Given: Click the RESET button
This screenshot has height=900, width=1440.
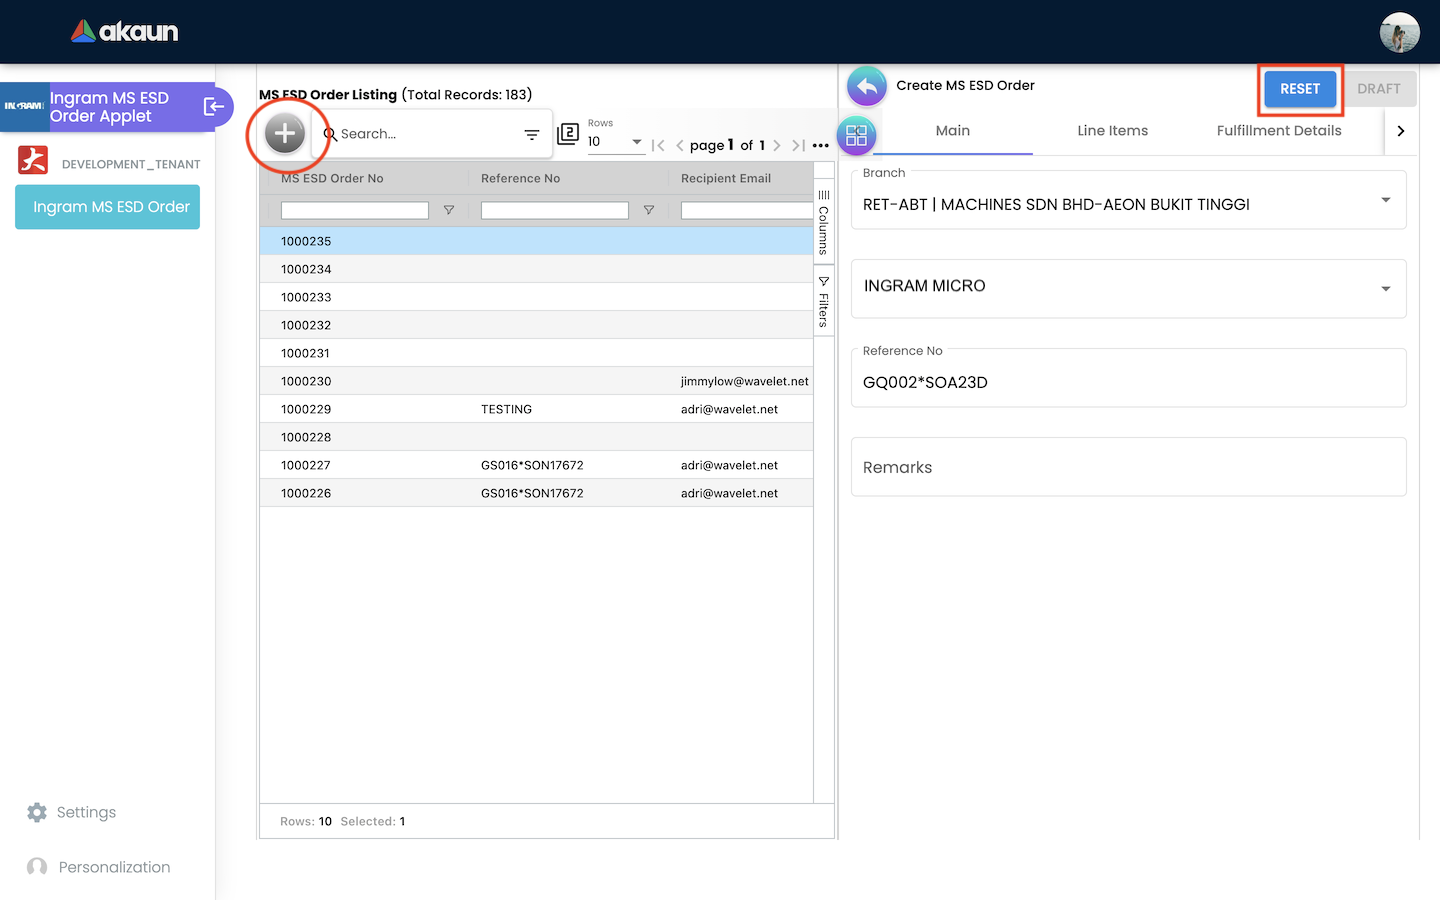Looking at the screenshot, I should (1299, 89).
